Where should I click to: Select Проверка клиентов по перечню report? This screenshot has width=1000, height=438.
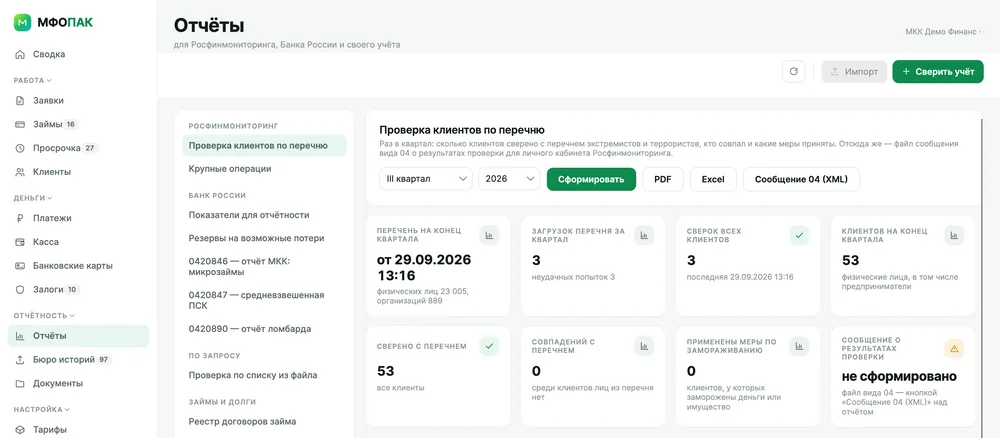[264, 145]
